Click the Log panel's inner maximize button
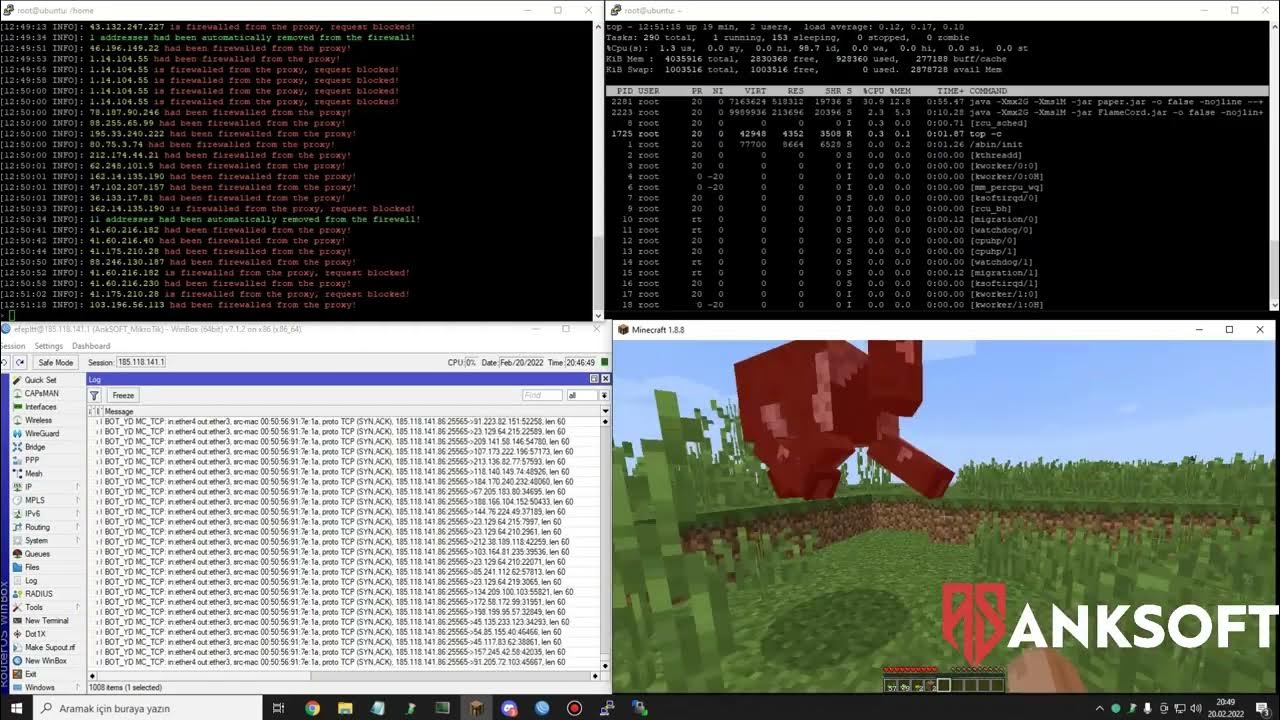 click(594, 379)
